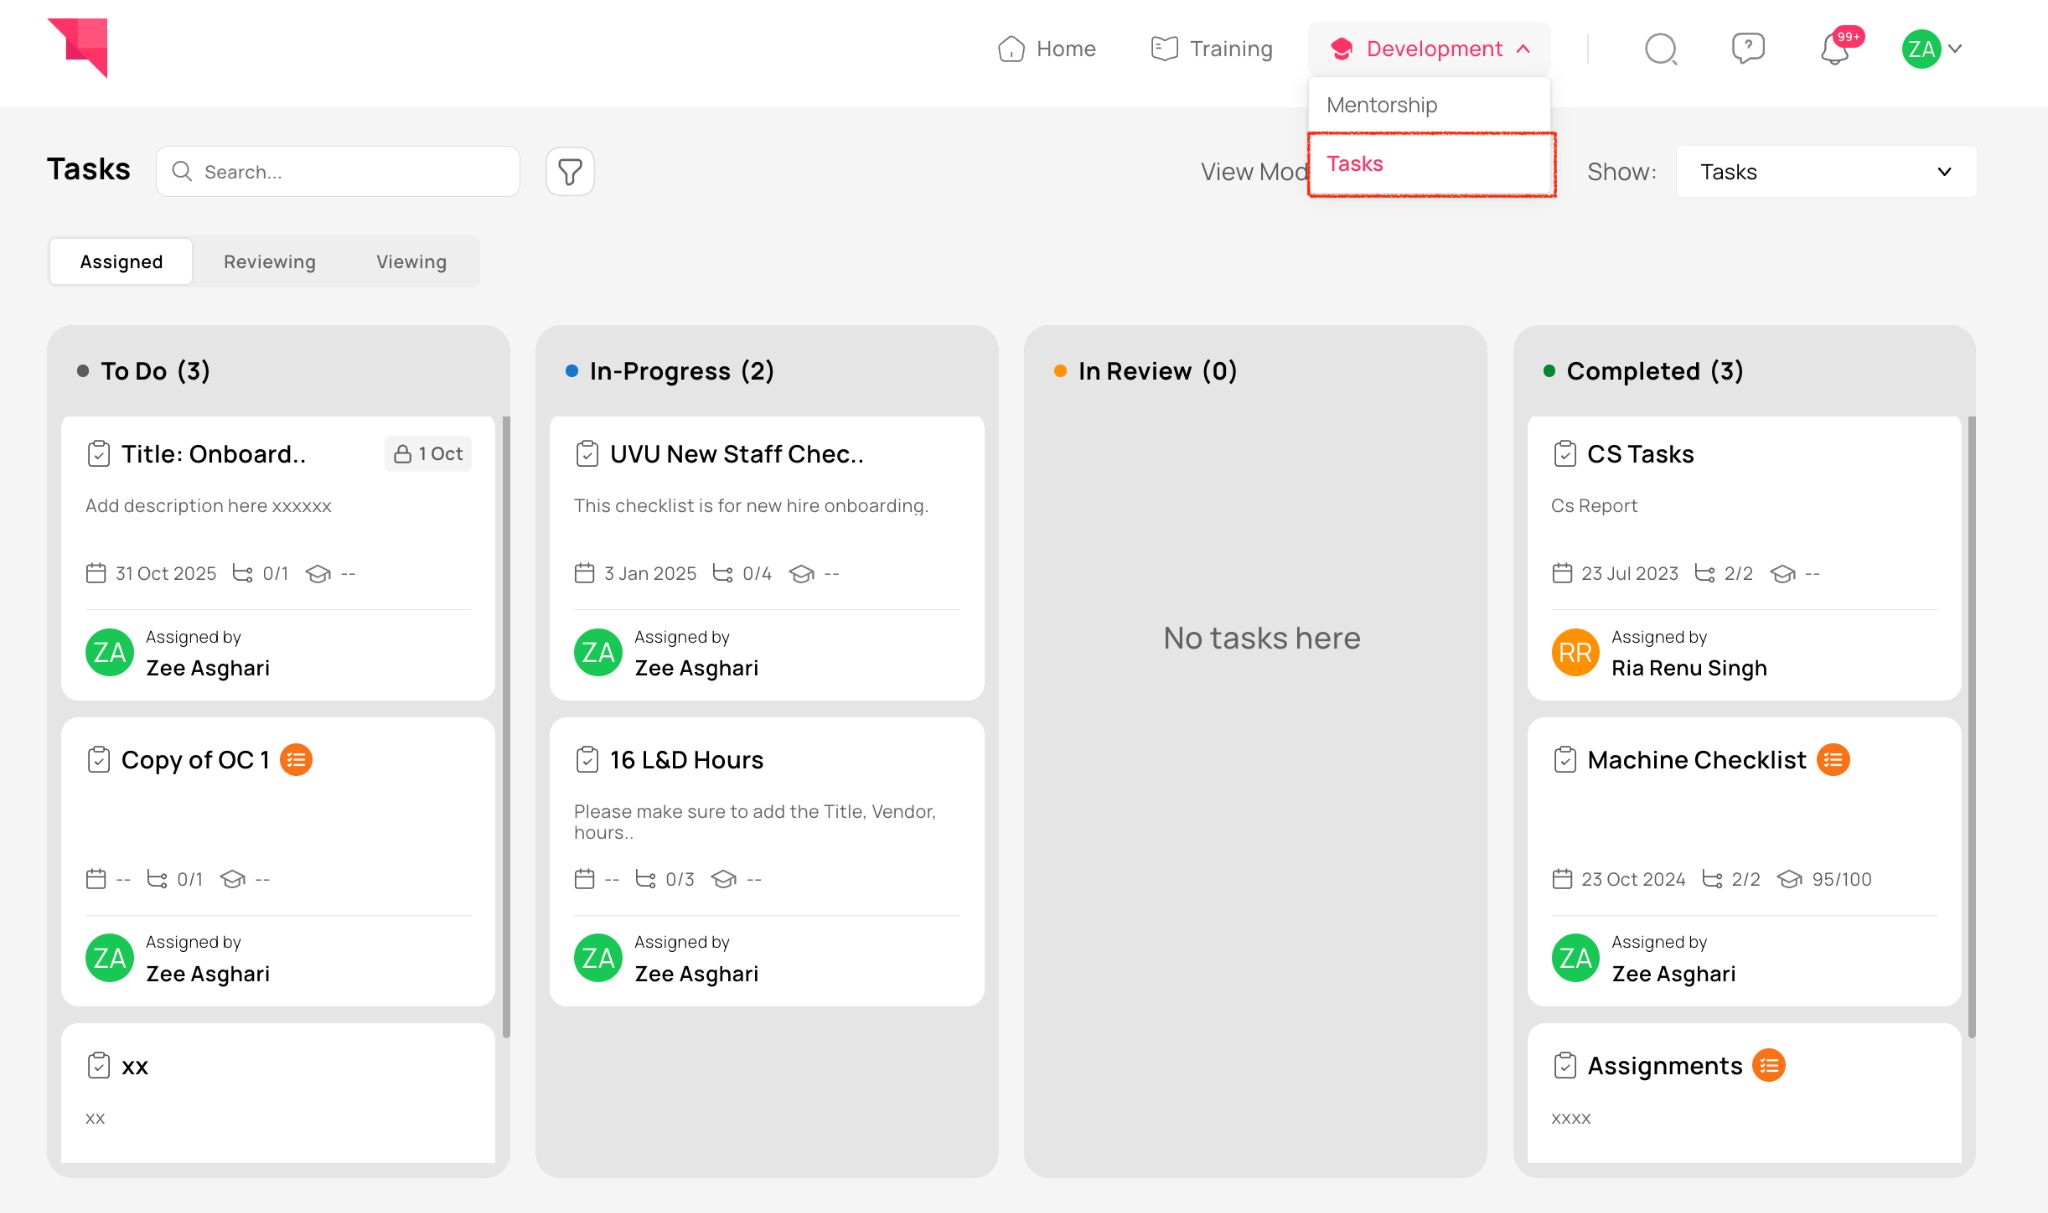Click orange badge next to Assignments
The width and height of the screenshot is (2048, 1213).
tap(1769, 1066)
